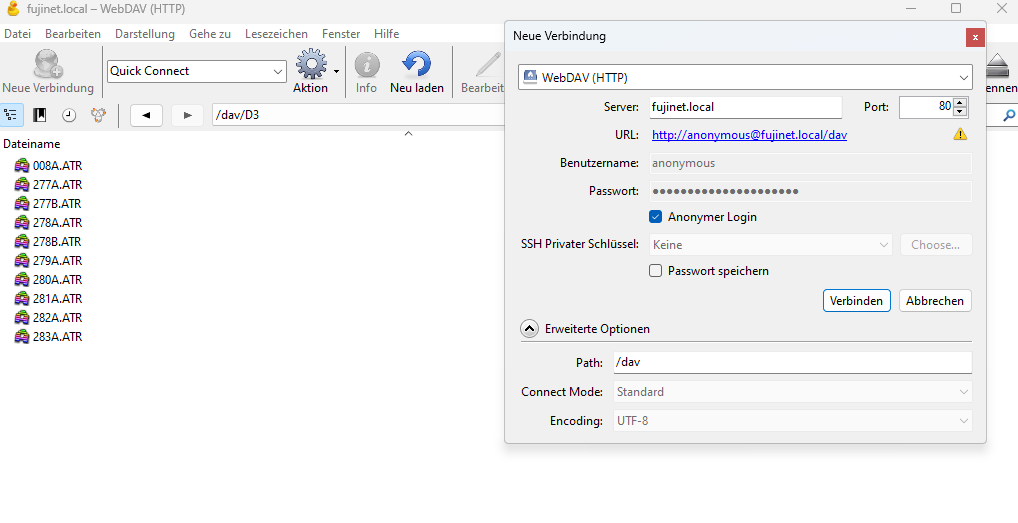Click the Abbrechen button
Screen dimensions: 1018x523
pos(935,300)
